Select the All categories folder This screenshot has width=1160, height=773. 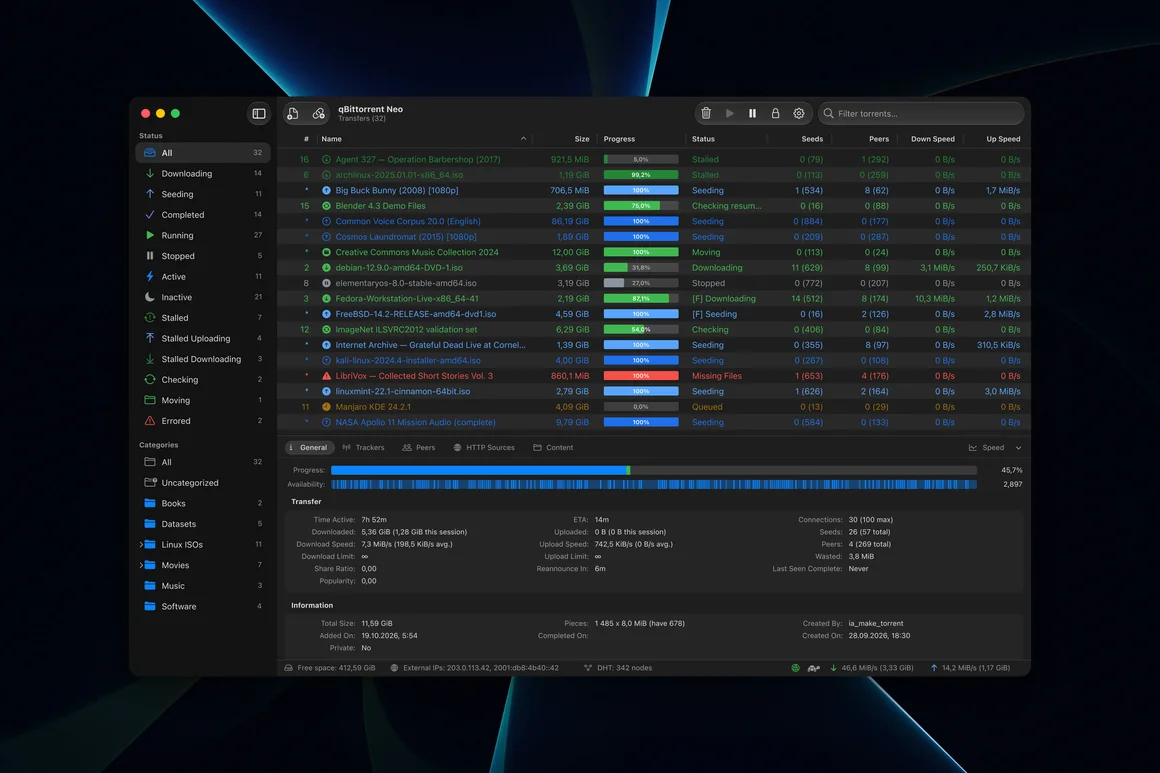click(x=203, y=462)
